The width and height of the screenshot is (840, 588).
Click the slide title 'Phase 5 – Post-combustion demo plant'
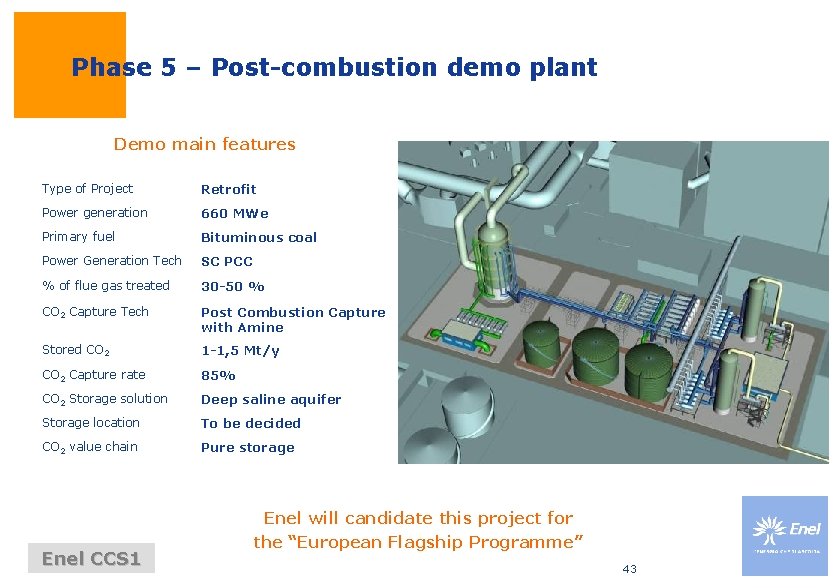pyautogui.click(x=334, y=67)
